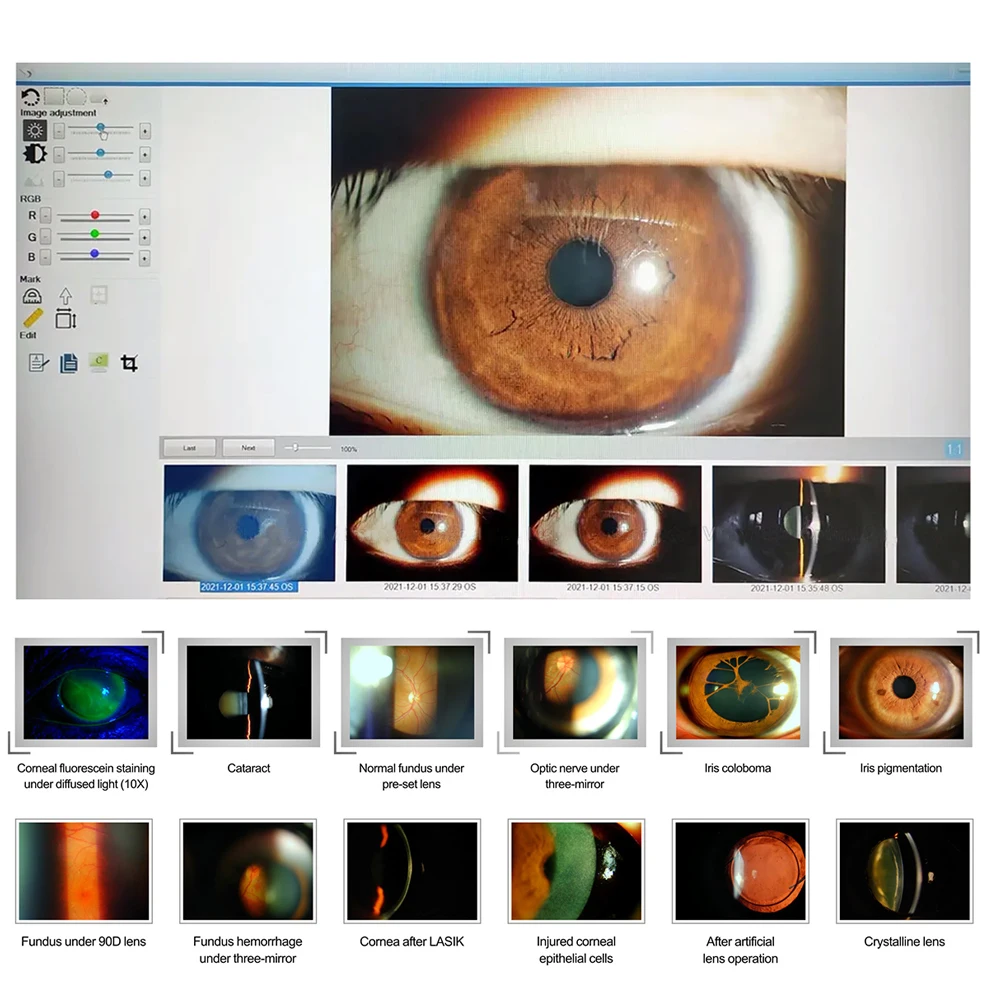
Task: Click the contrast slider handle
Action: tap(100, 153)
